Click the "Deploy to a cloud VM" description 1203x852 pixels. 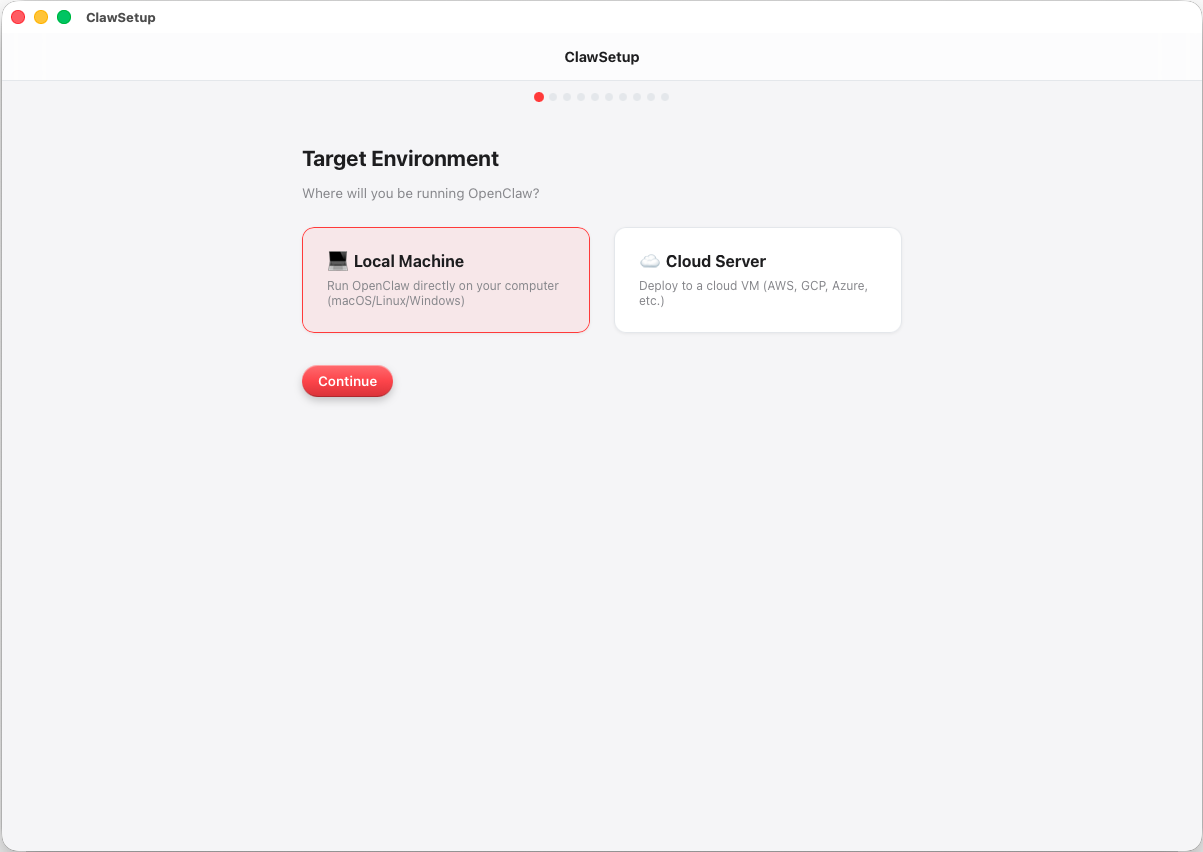click(754, 293)
